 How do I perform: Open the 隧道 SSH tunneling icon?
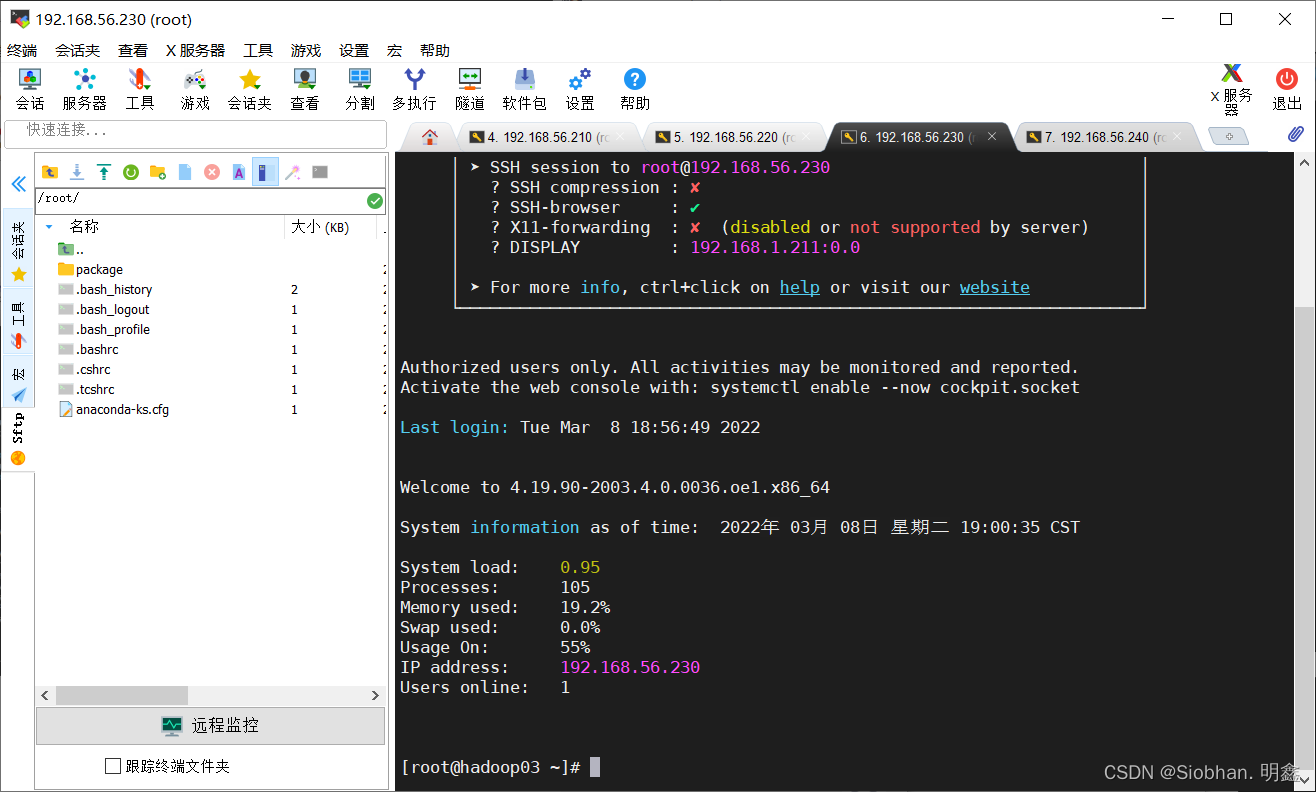[469, 87]
